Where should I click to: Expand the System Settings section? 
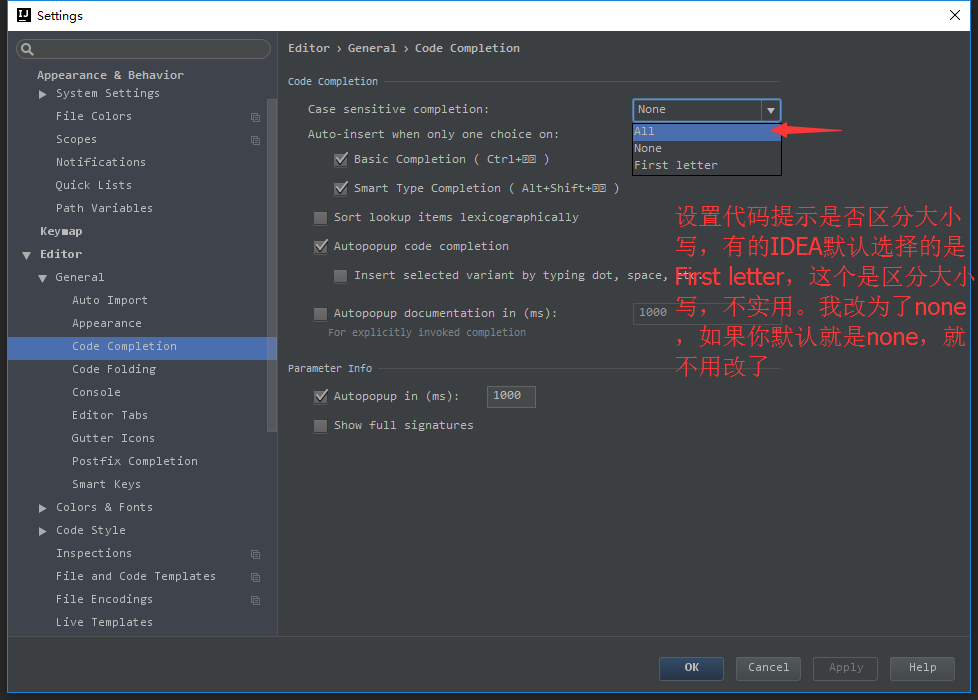coord(43,93)
